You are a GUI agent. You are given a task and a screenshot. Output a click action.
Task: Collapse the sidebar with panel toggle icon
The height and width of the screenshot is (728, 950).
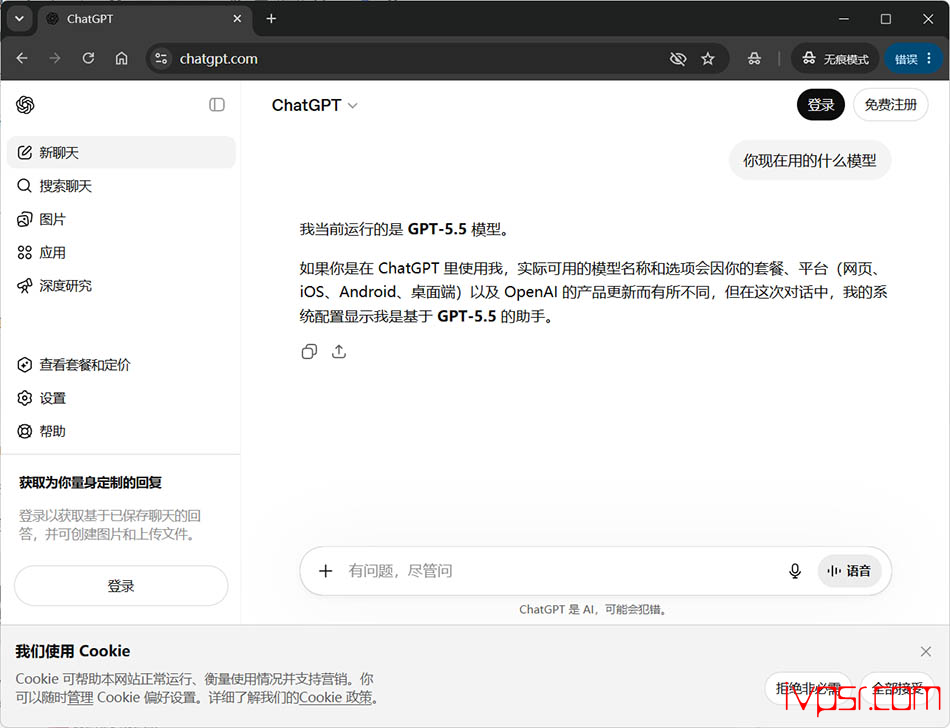pyautogui.click(x=216, y=105)
